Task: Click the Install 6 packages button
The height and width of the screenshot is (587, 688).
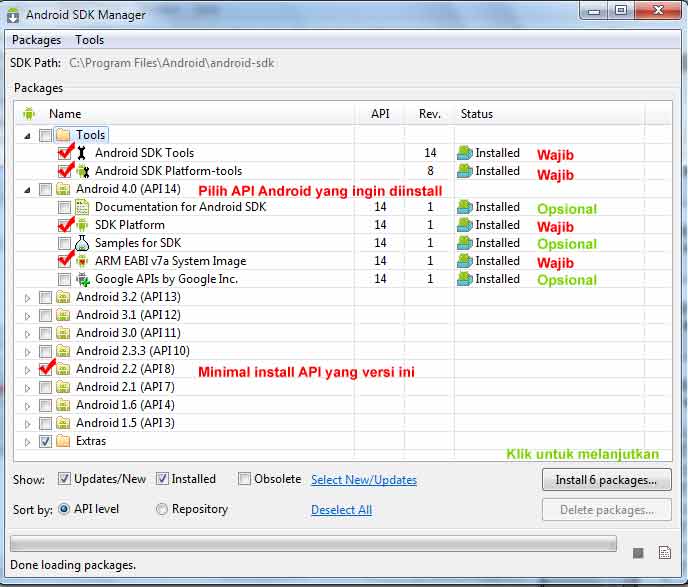Action: point(606,480)
